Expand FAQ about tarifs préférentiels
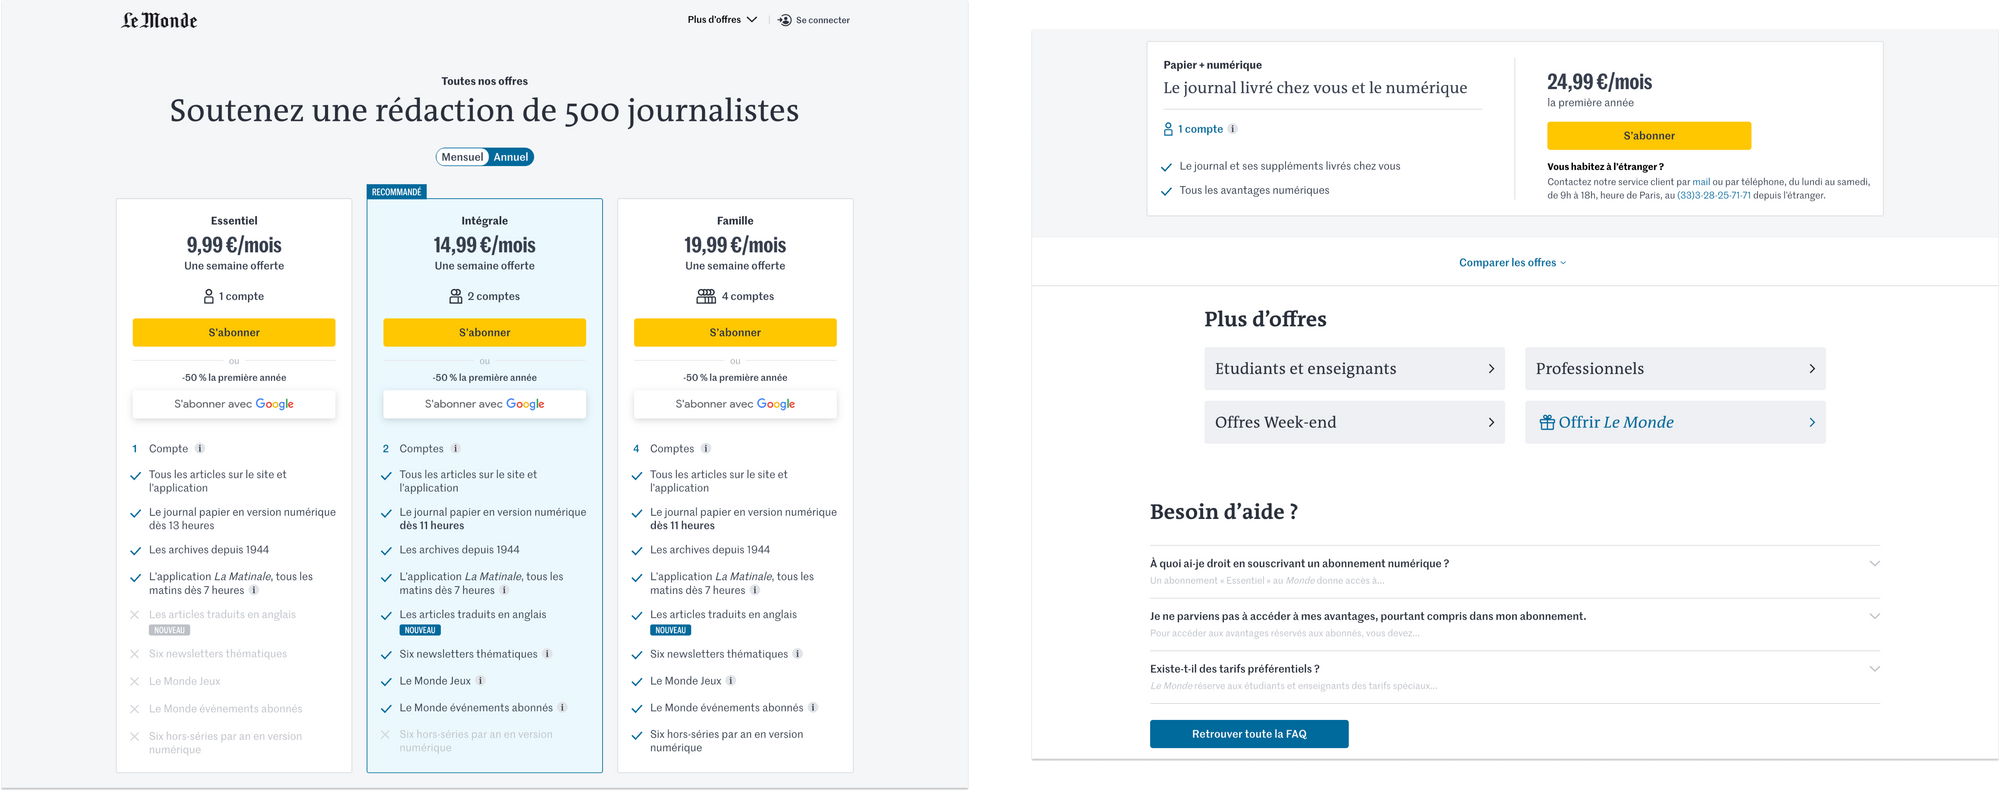The width and height of the screenshot is (2000, 791). click(x=1515, y=677)
